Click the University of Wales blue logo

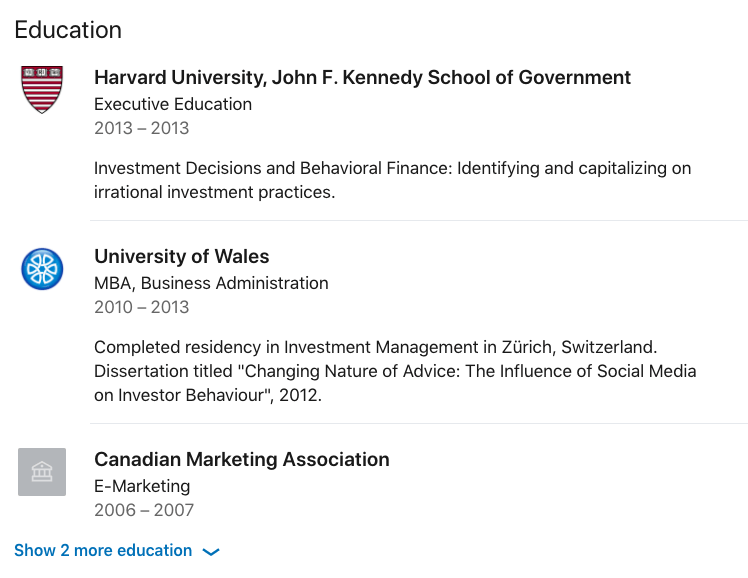42,269
